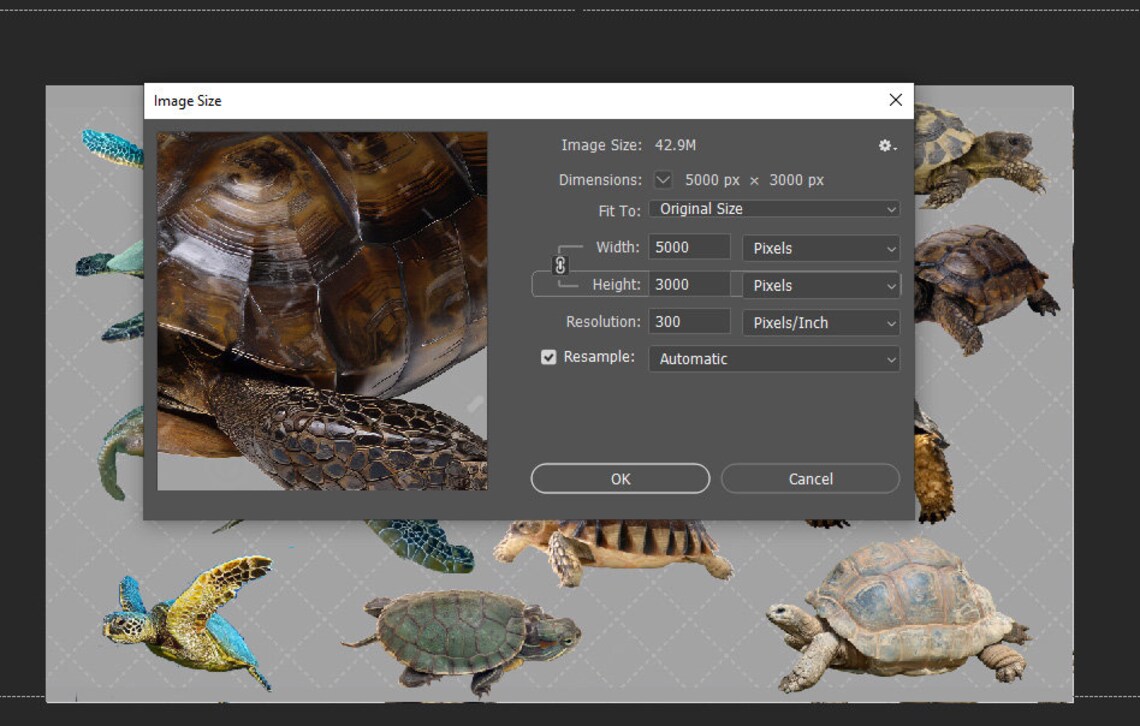Open the Resample method dropdown set to Automatic
This screenshot has width=1140, height=726.
click(x=774, y=359)
